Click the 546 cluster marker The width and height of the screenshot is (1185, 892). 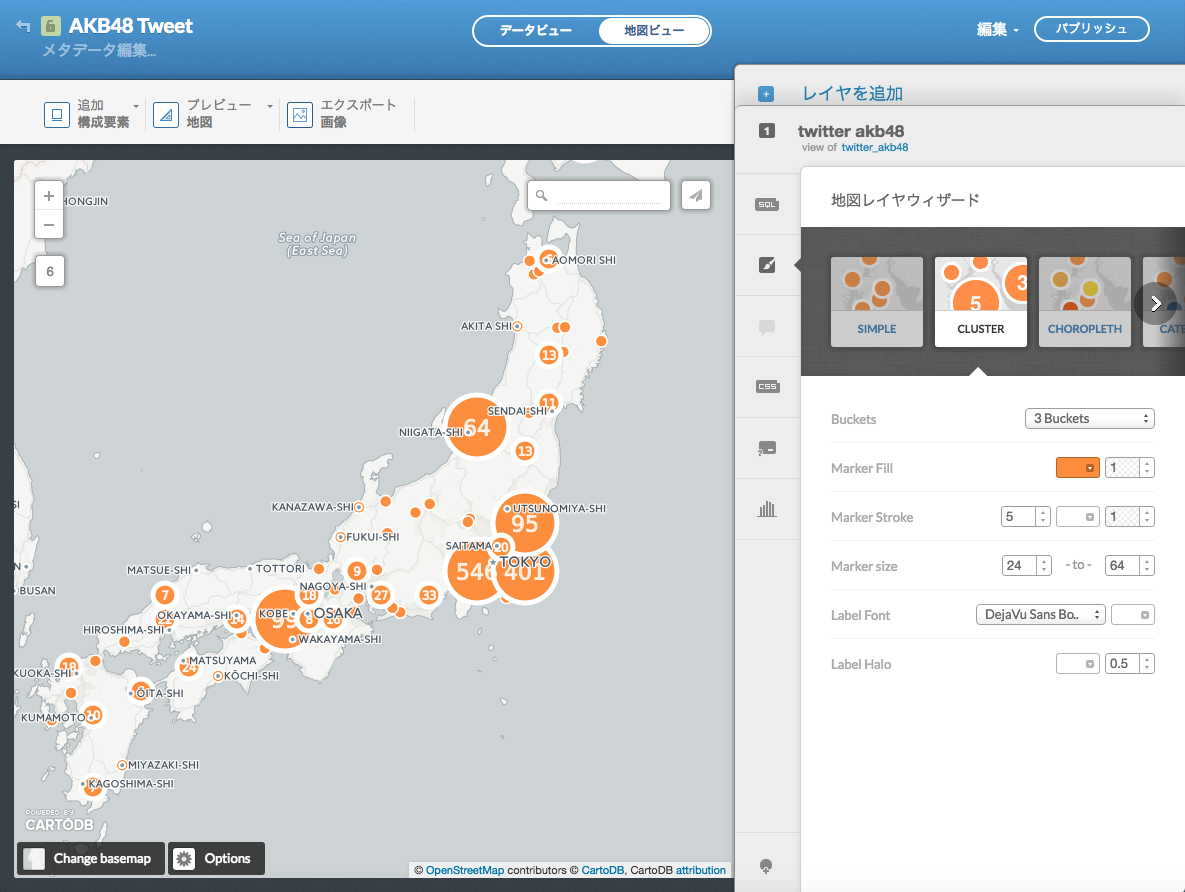tap(473, 571)
